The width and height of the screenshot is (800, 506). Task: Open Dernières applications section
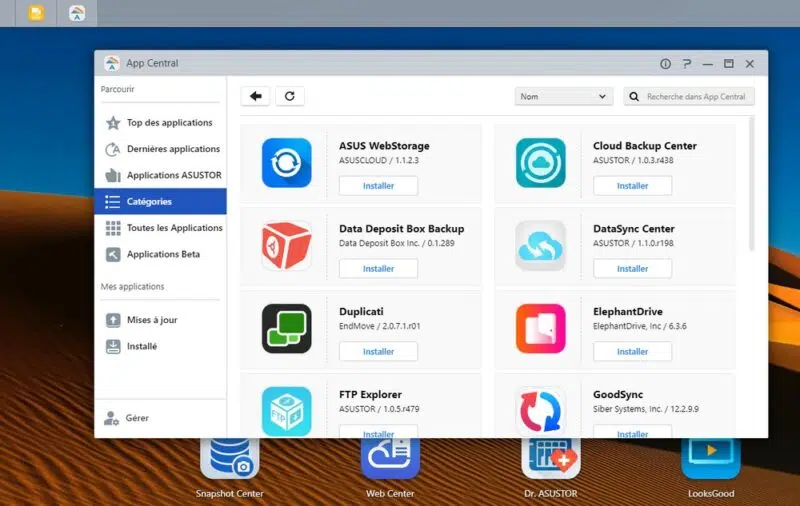click(160, 149)
